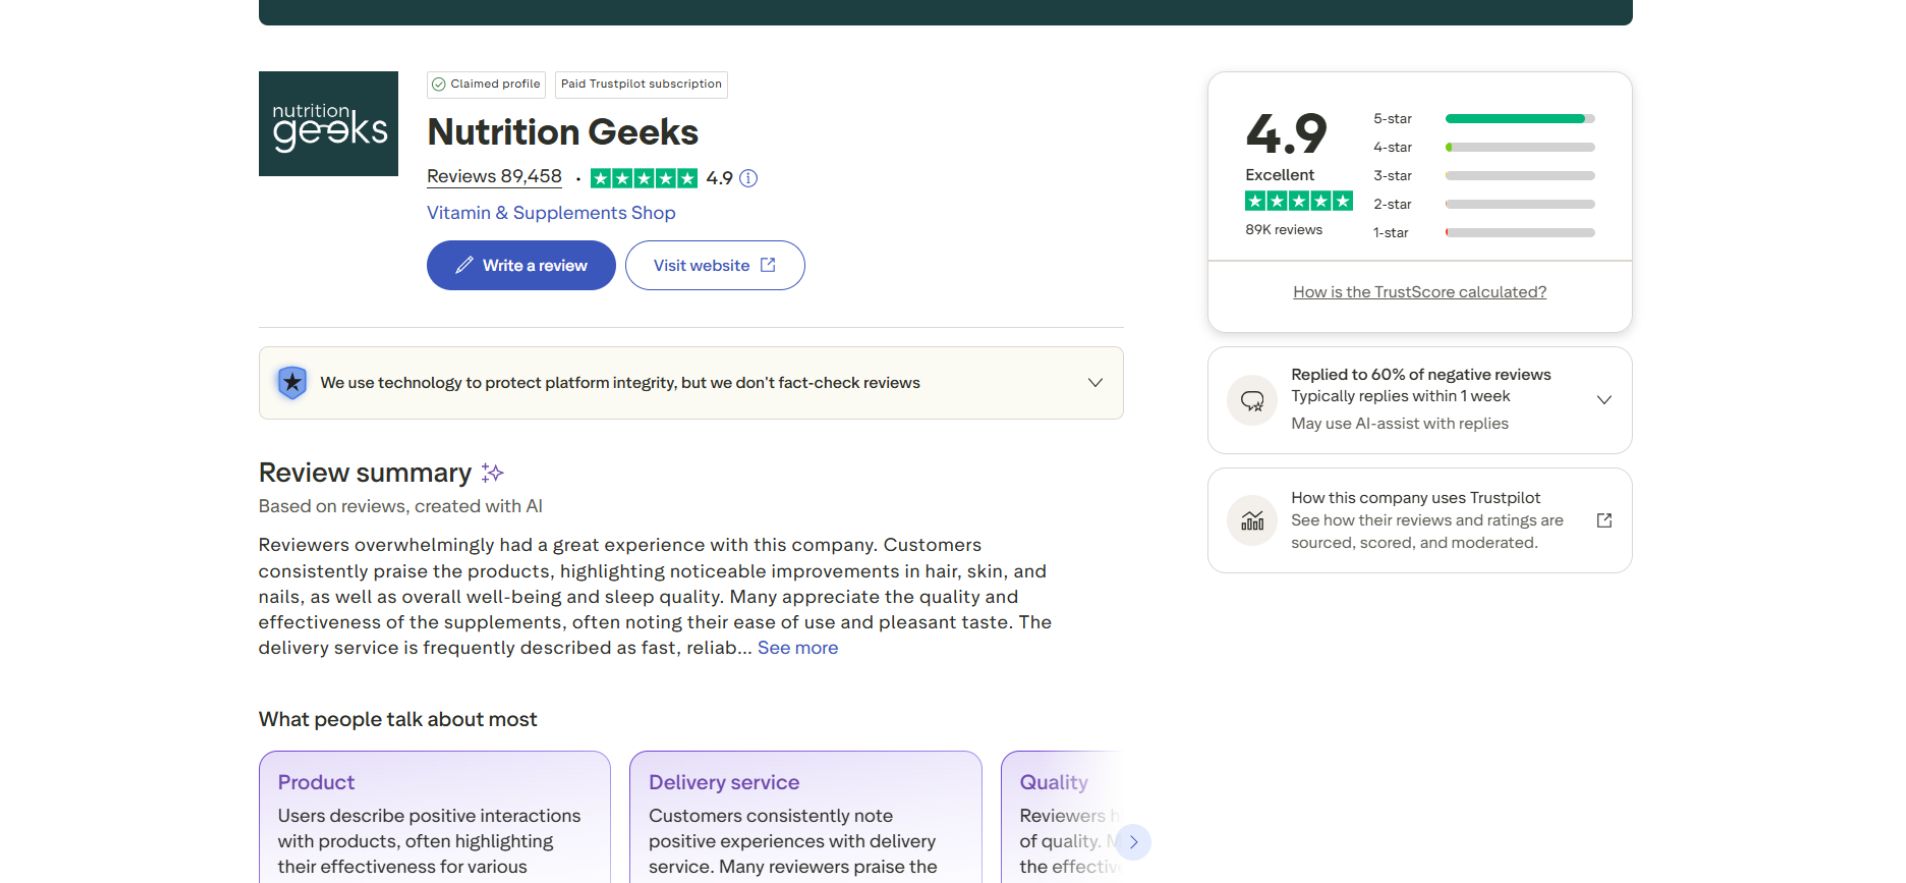
Task: Click the Nutrition Geeks logo thumbnail
Action: point(328,123)
